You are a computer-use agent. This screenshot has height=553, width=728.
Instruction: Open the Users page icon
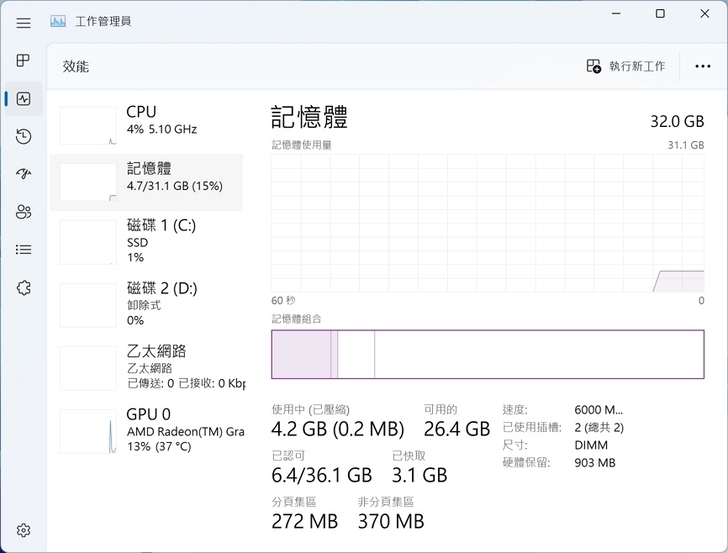(24, 212)
